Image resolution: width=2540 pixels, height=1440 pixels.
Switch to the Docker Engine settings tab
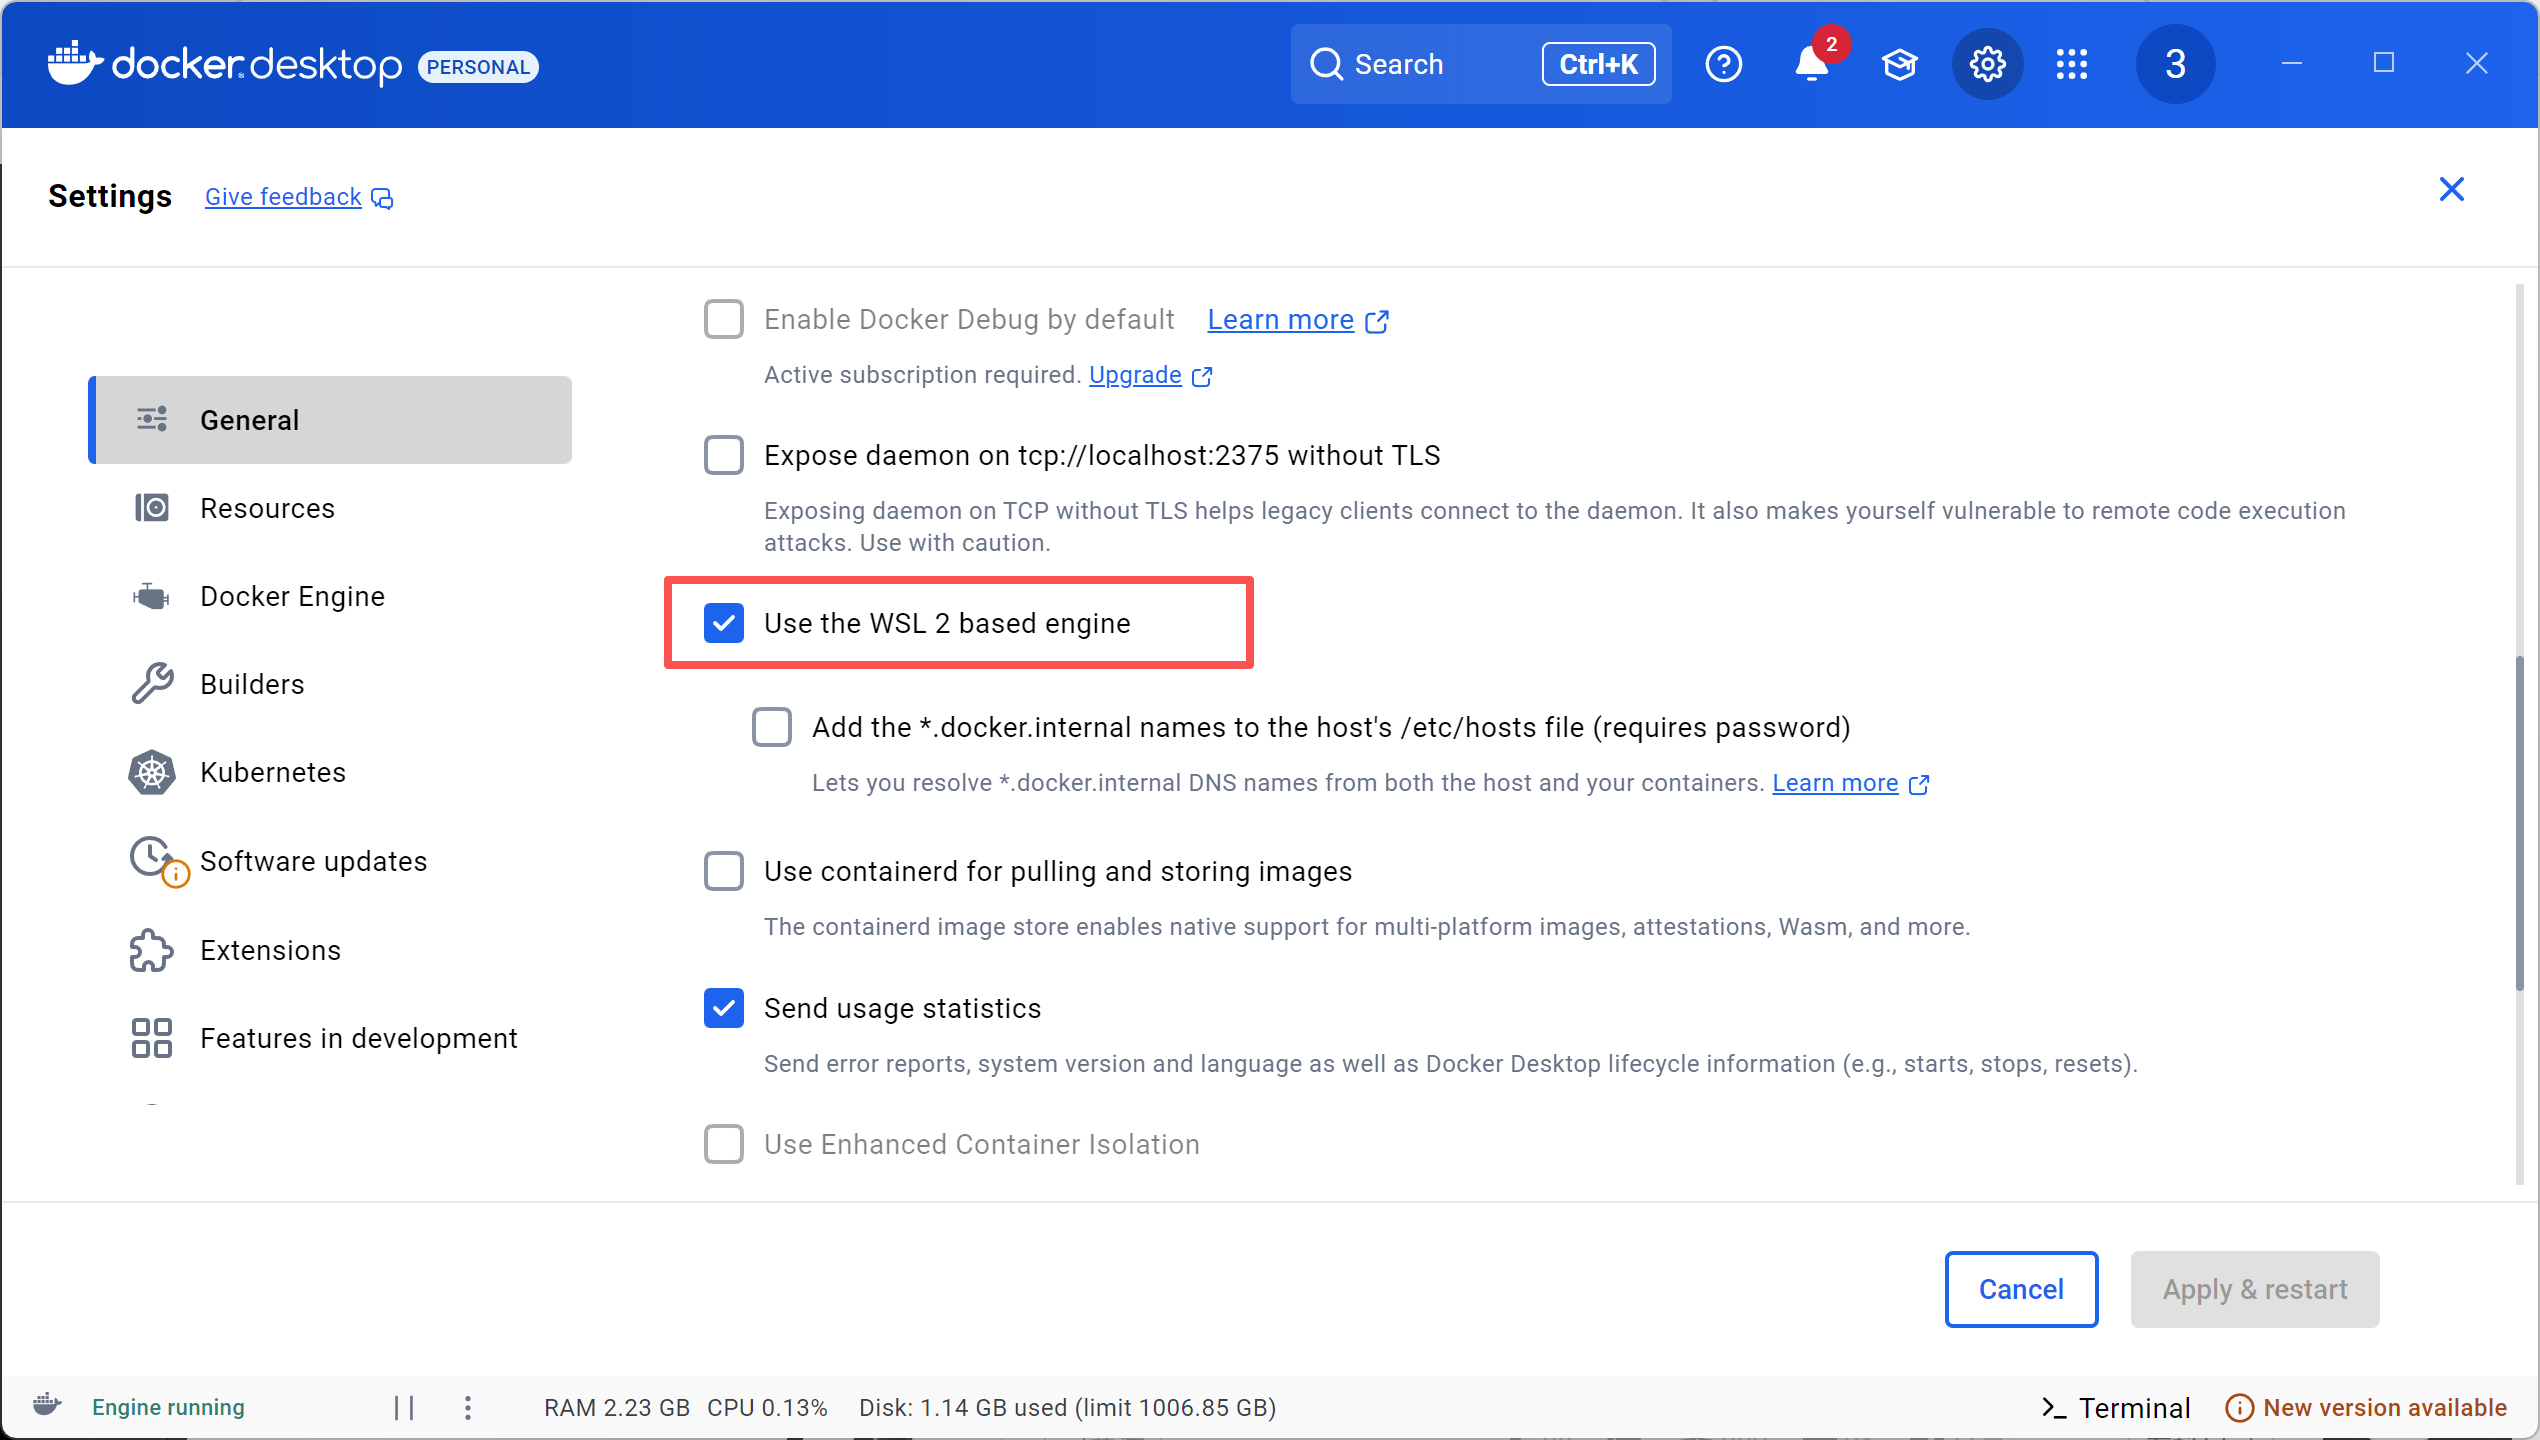click(292, 596)
